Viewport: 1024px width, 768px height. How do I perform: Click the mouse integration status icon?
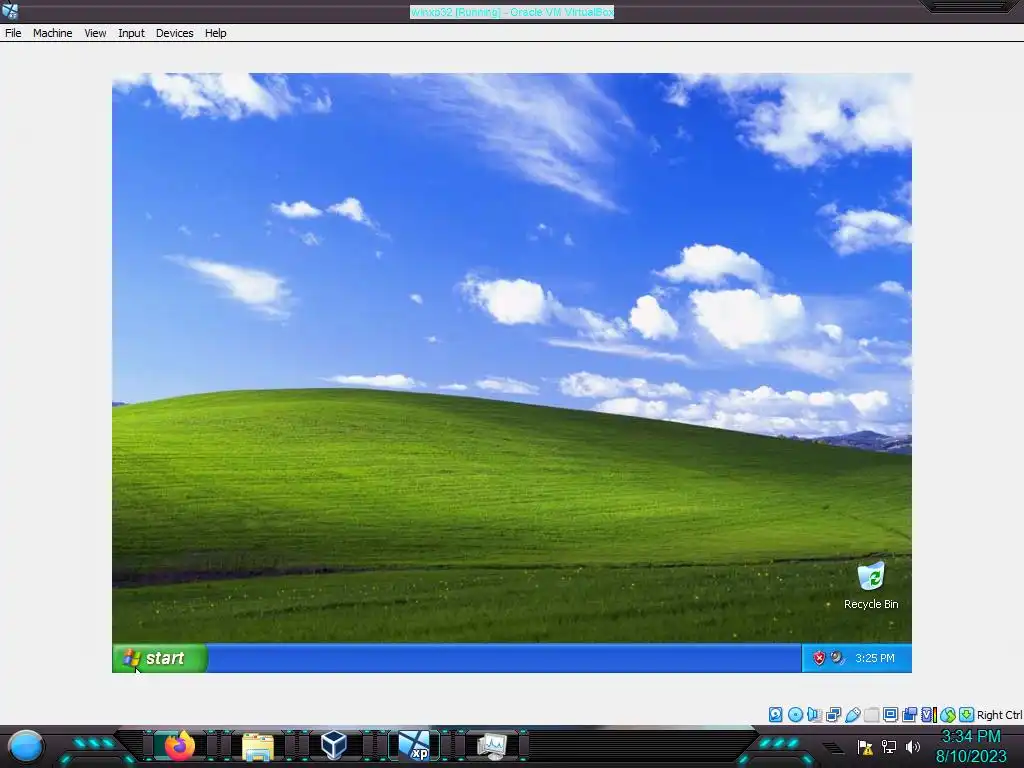[x=948, y=714]
